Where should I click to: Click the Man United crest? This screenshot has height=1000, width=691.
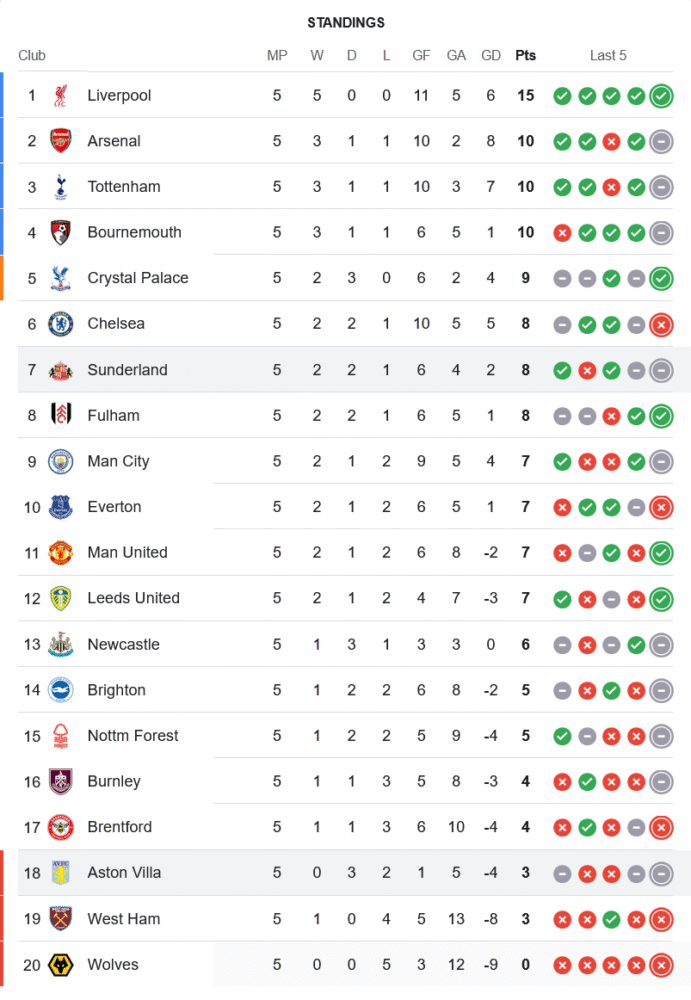coord(61,553)
